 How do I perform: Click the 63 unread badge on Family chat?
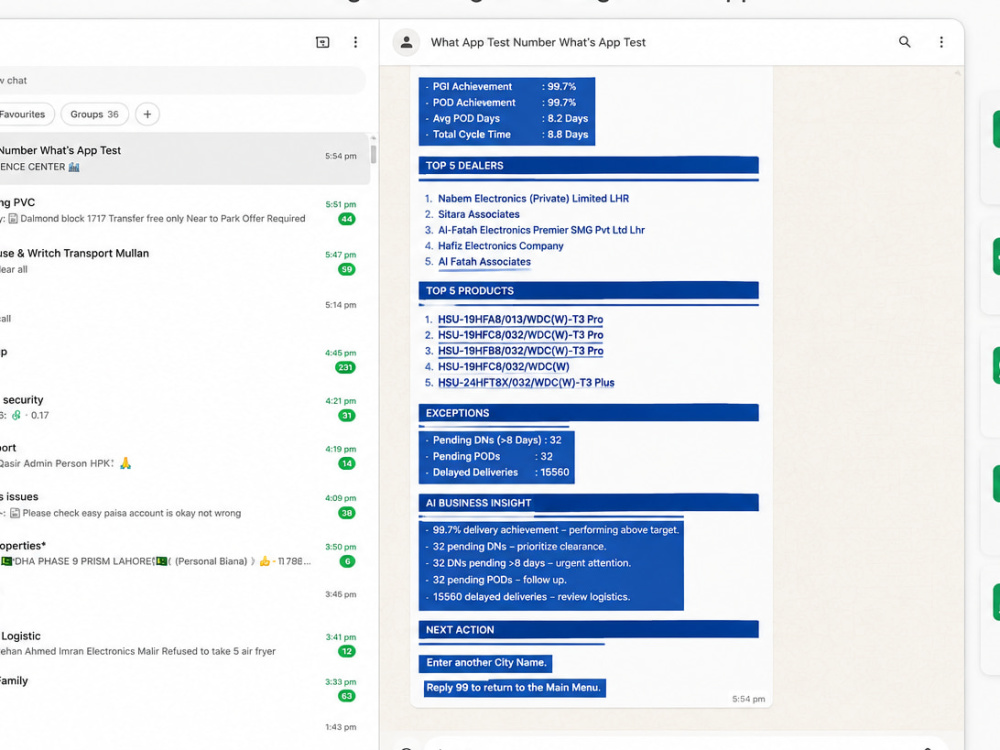tap(346, 696)
